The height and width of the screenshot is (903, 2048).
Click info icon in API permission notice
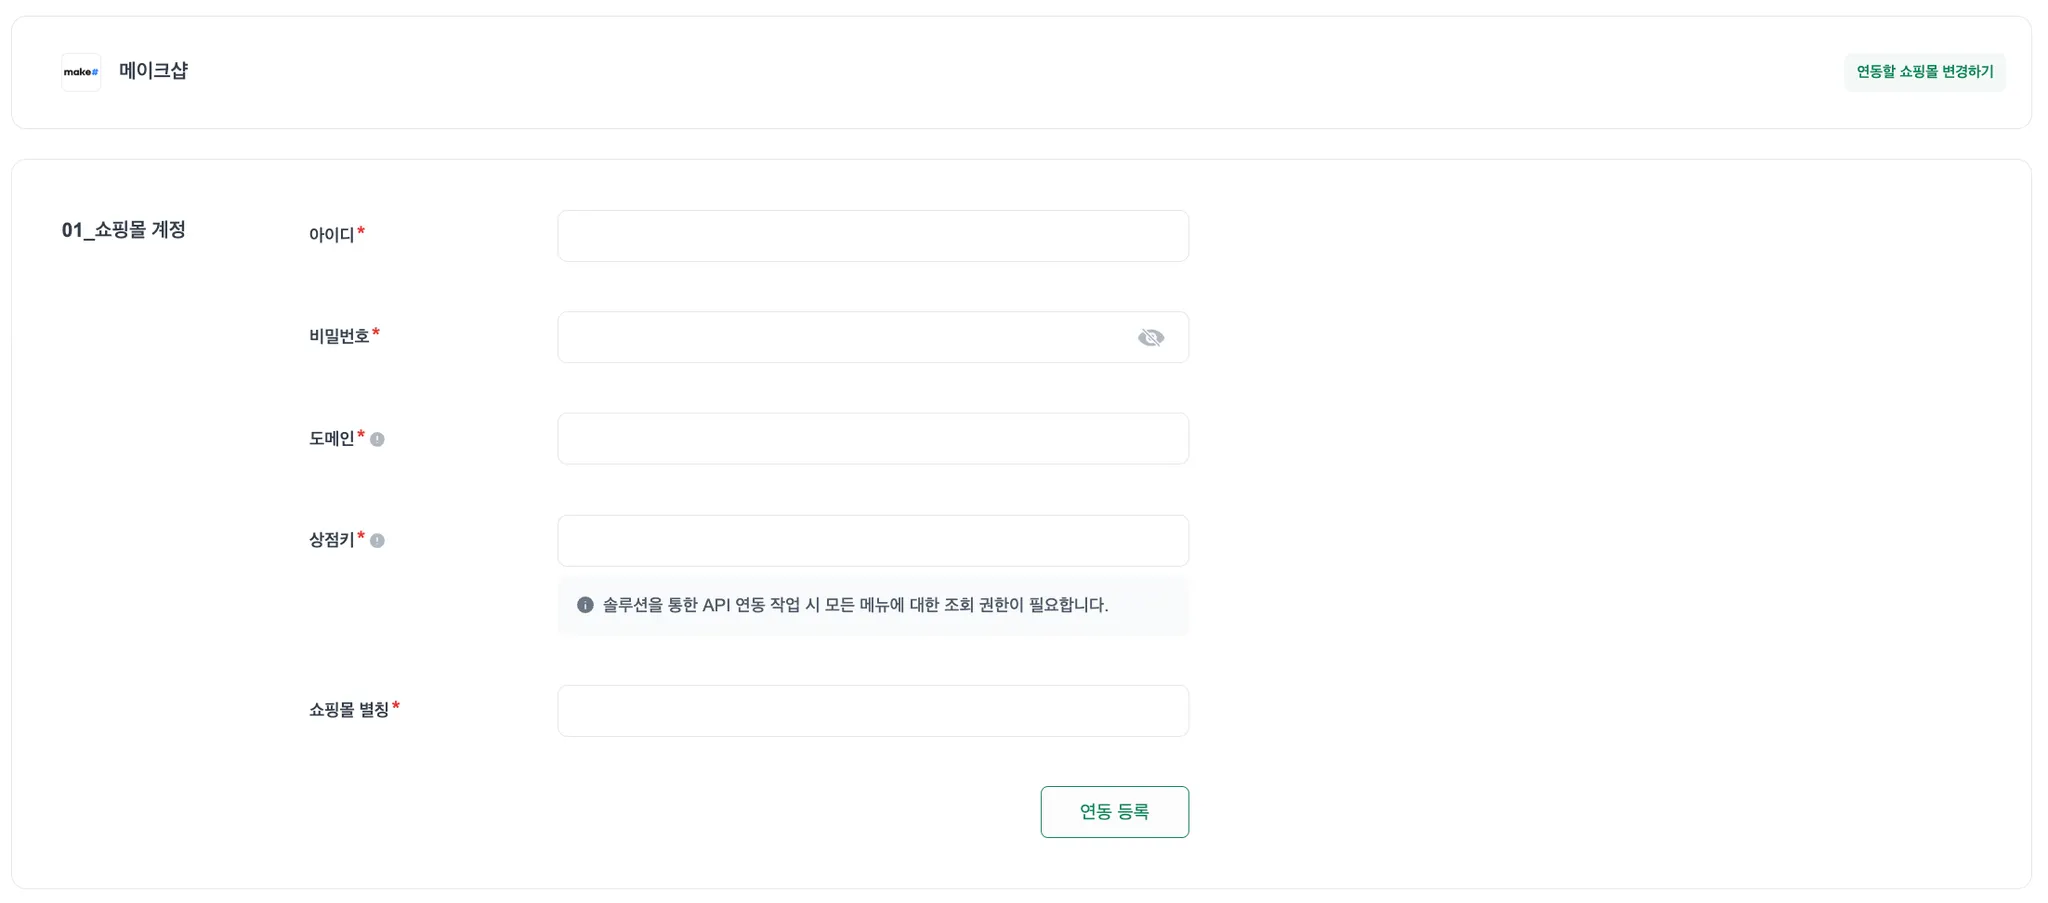tap(585, 605)
